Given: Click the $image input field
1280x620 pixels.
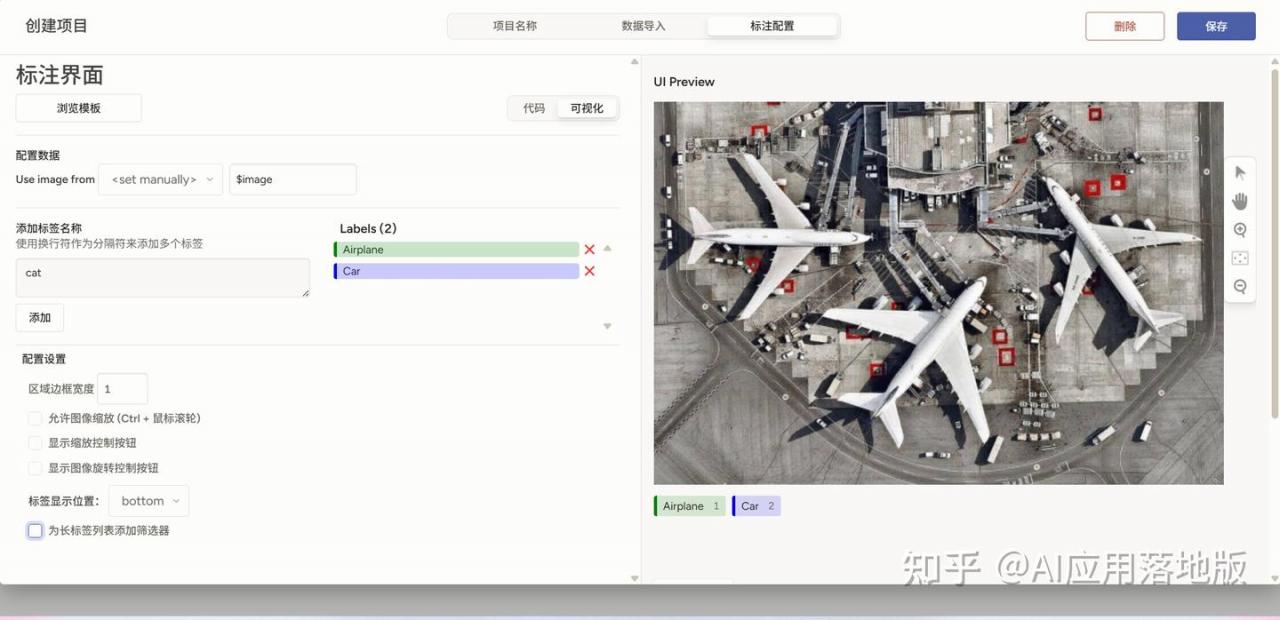Looking at the screenshot, I should pyautogui.click(x=293, y=180).
